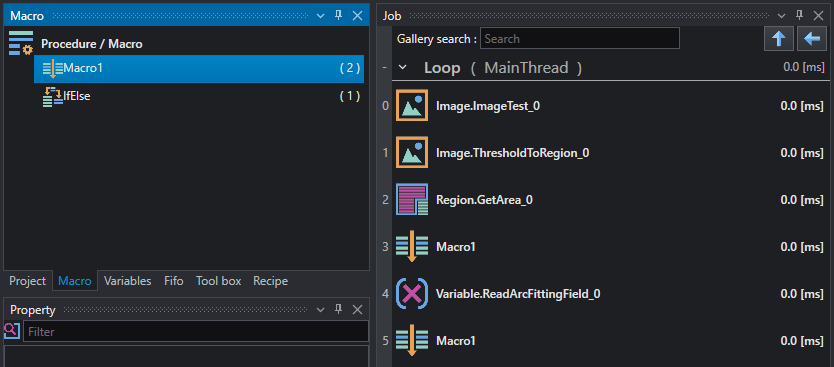Click the property filter search icon
834x367 pixels.
(12, 330)
